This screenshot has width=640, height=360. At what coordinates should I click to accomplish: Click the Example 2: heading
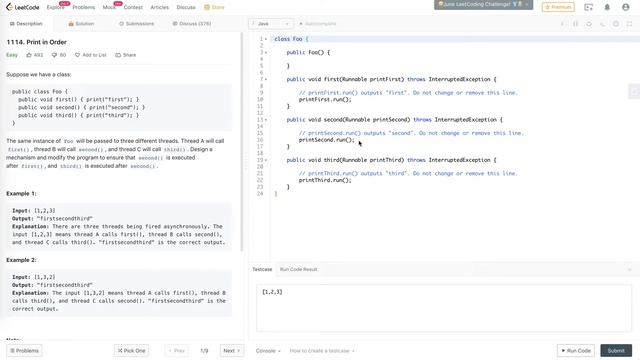[x=21, y=260]
